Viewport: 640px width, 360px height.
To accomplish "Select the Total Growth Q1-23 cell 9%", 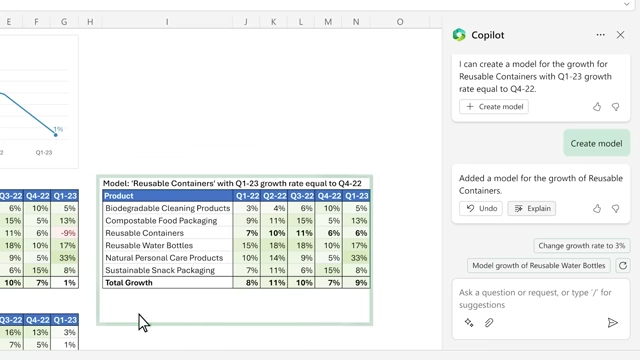I will 356,282.
